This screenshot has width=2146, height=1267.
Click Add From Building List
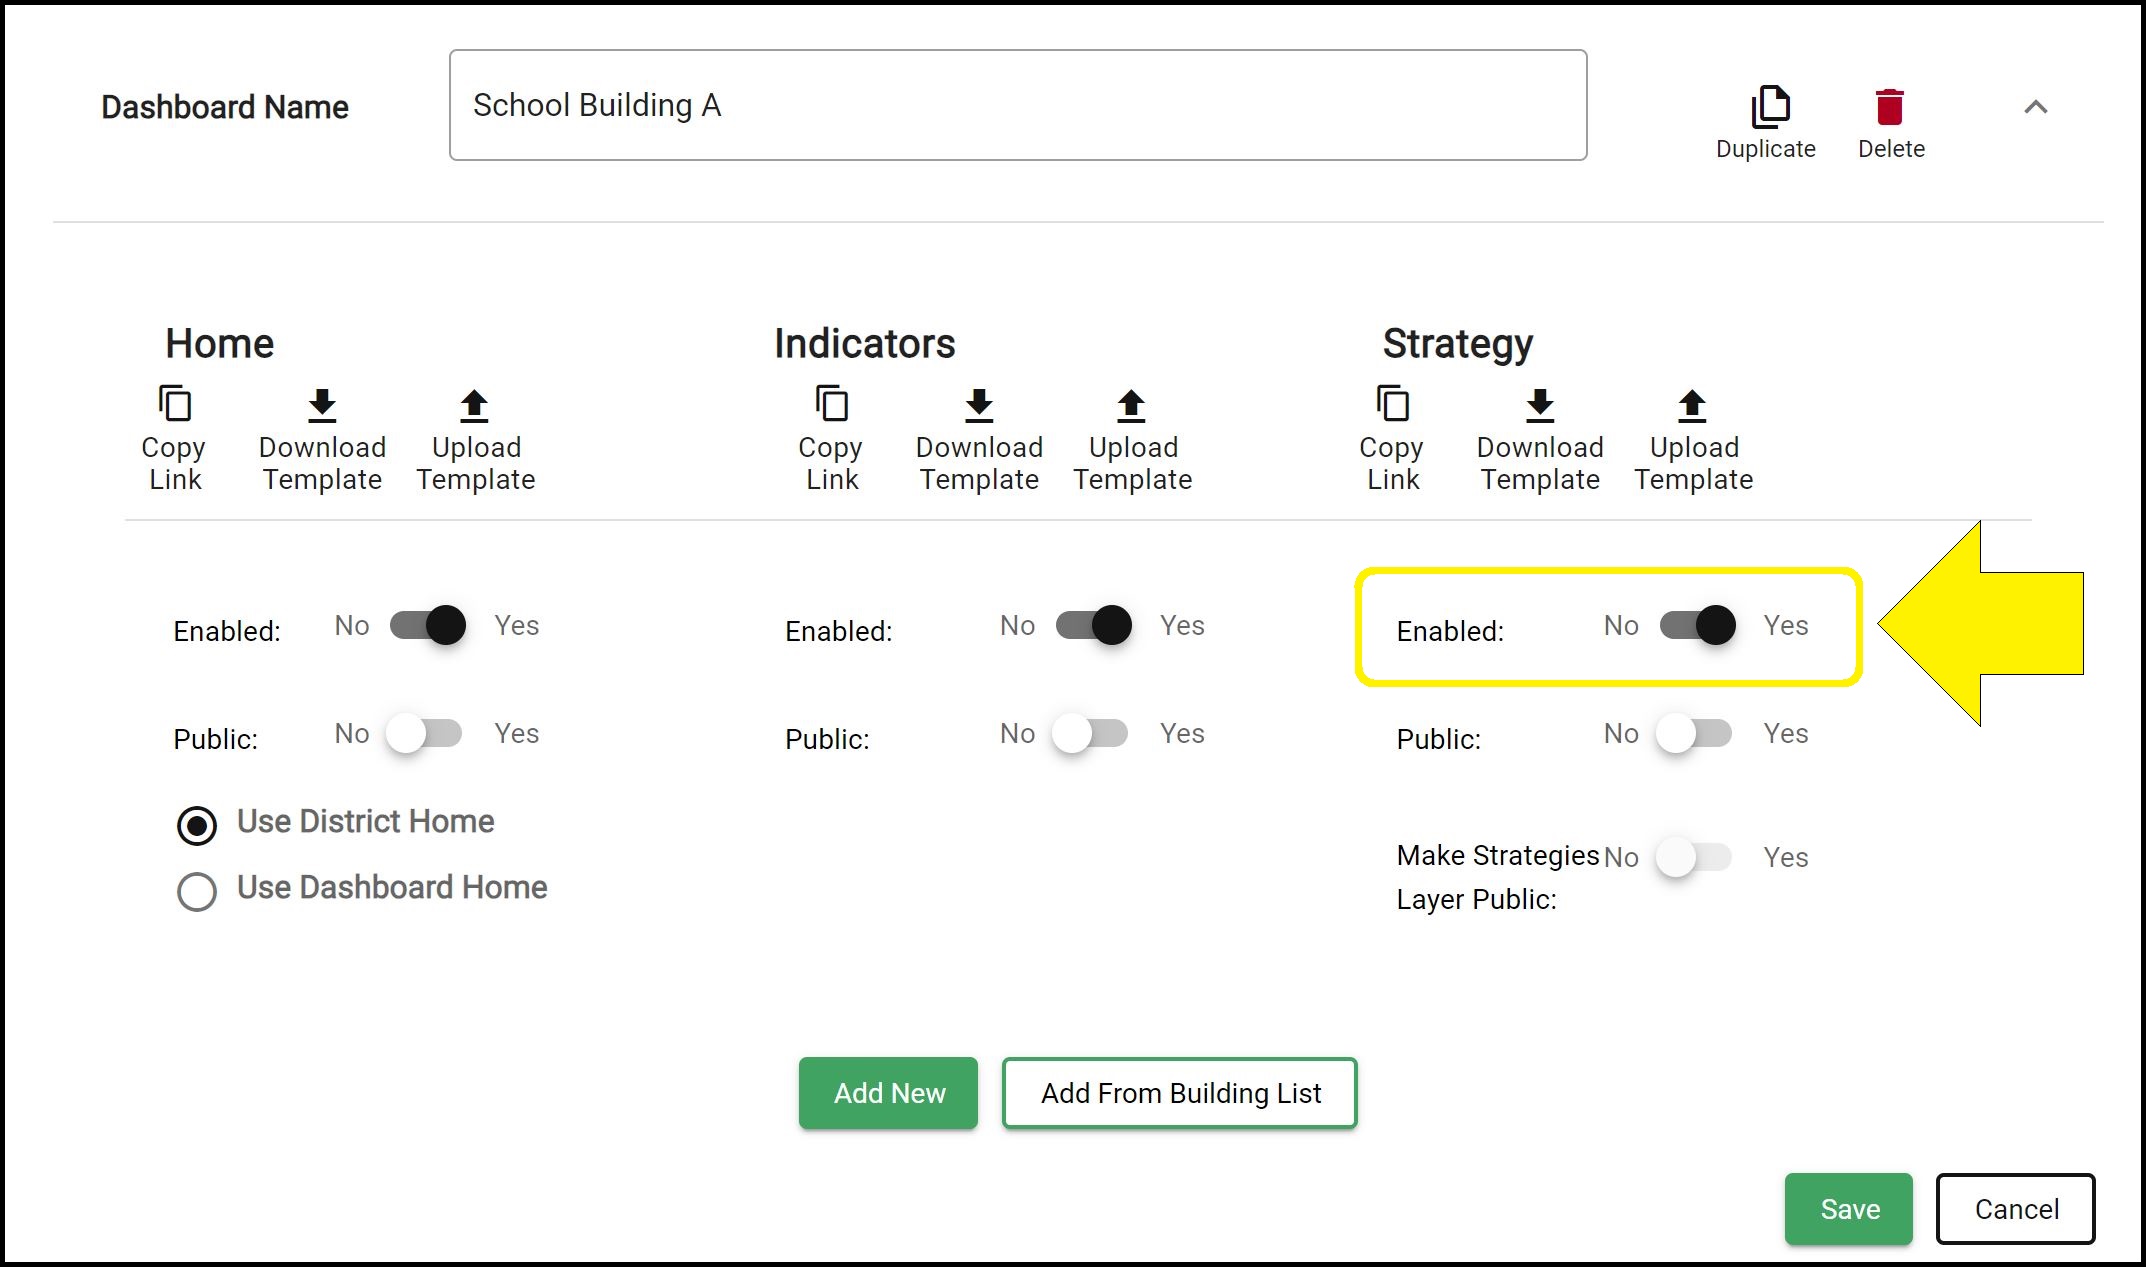(x=1180, y=1093)
